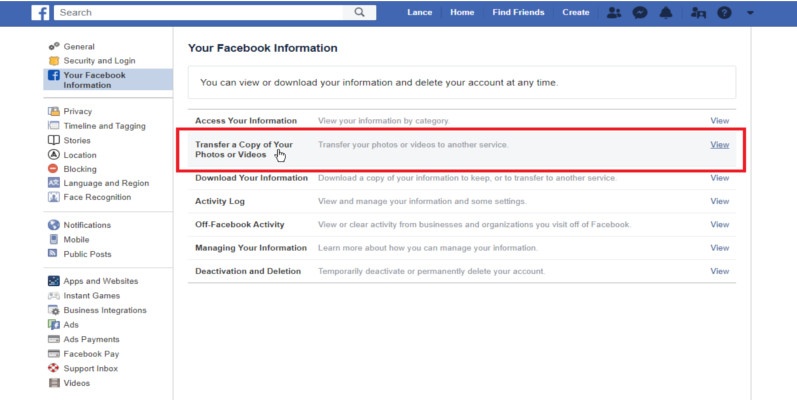The image size is (797, 400).
Task: Click the Mobile phone icon
Action: [54, 239]
